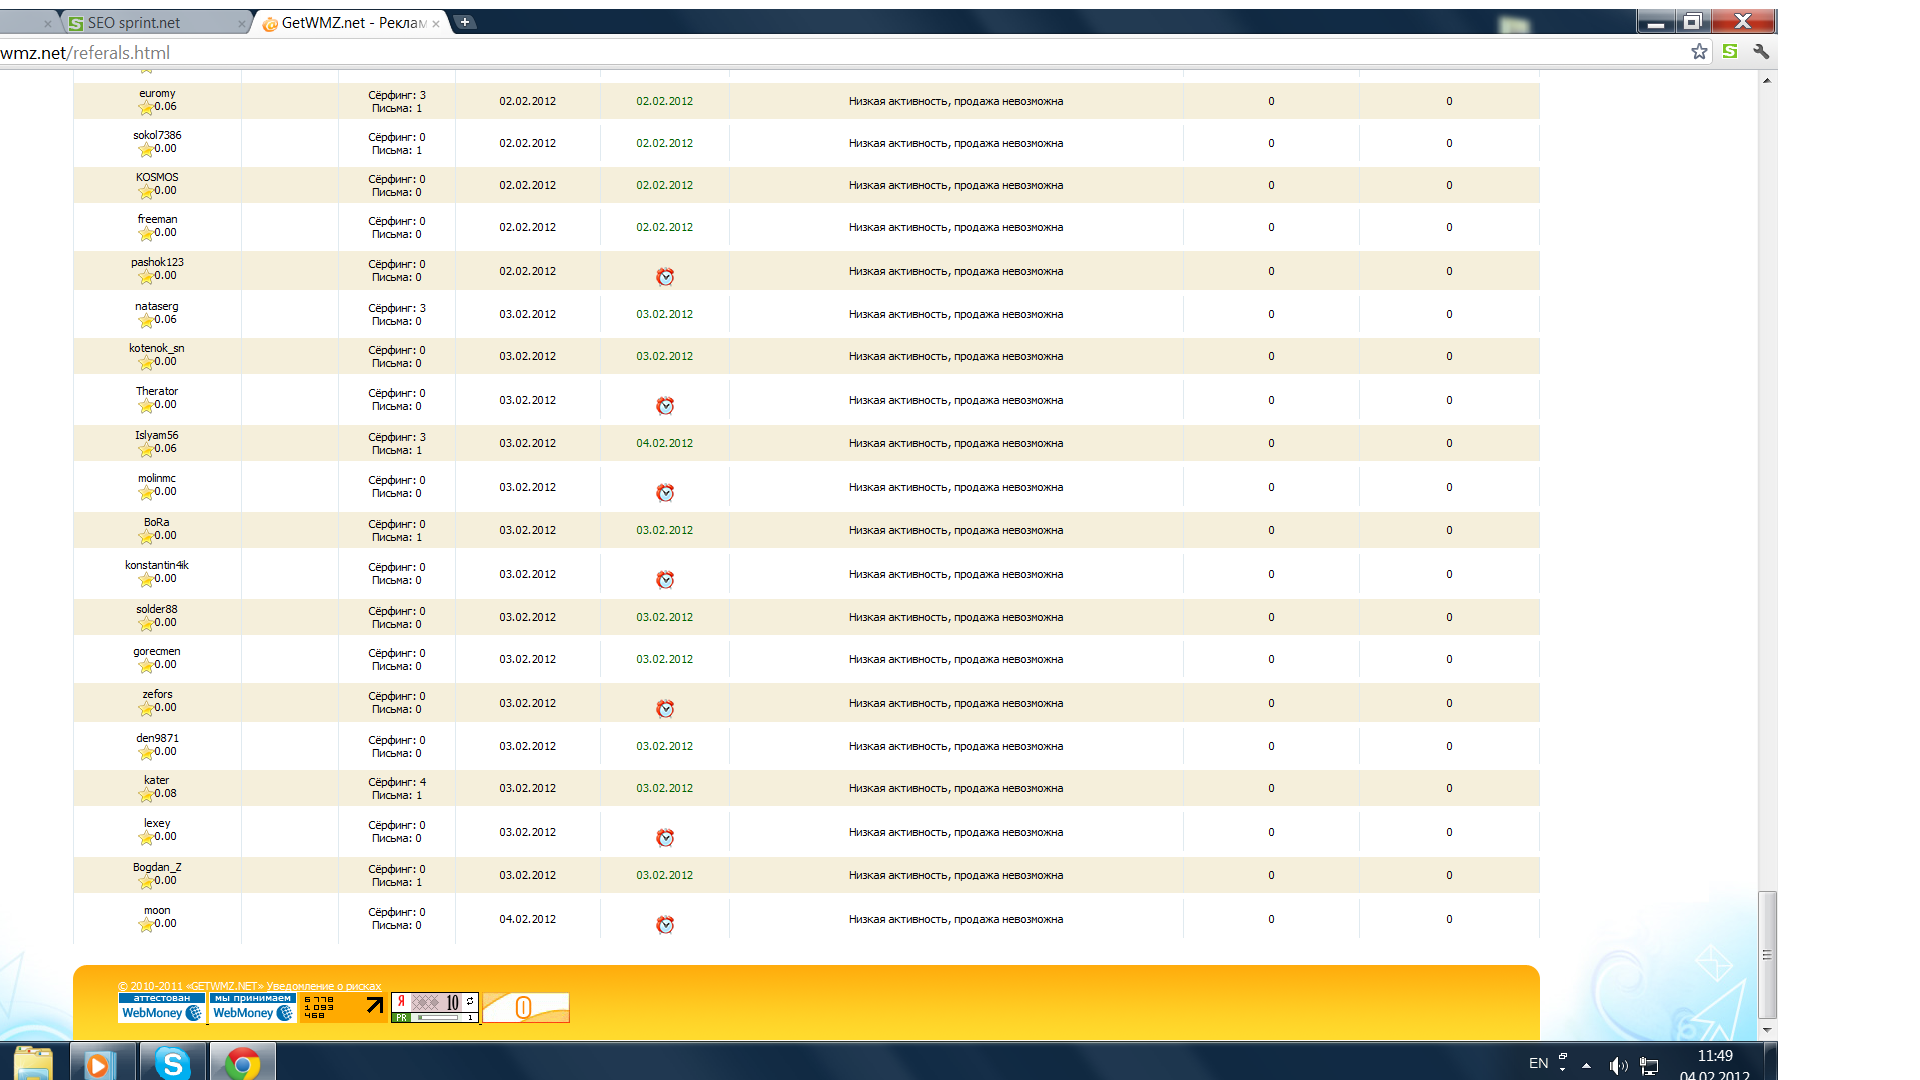Open Chrome from the taskbar
The height and width of the screenshot is (1080, 1920).
coord(242,1062)
